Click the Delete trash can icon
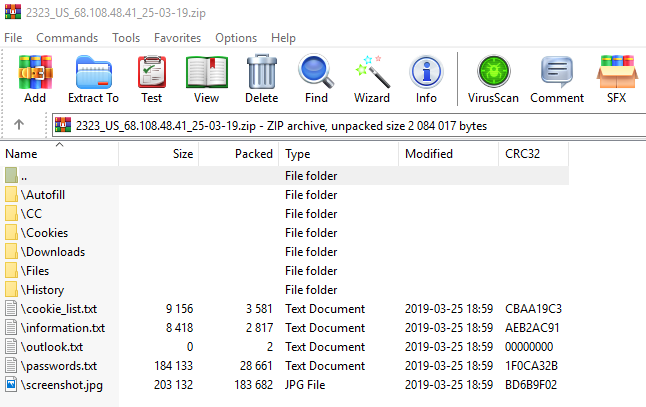Viewport: 646px width, 407px height. tap(262, 72)
